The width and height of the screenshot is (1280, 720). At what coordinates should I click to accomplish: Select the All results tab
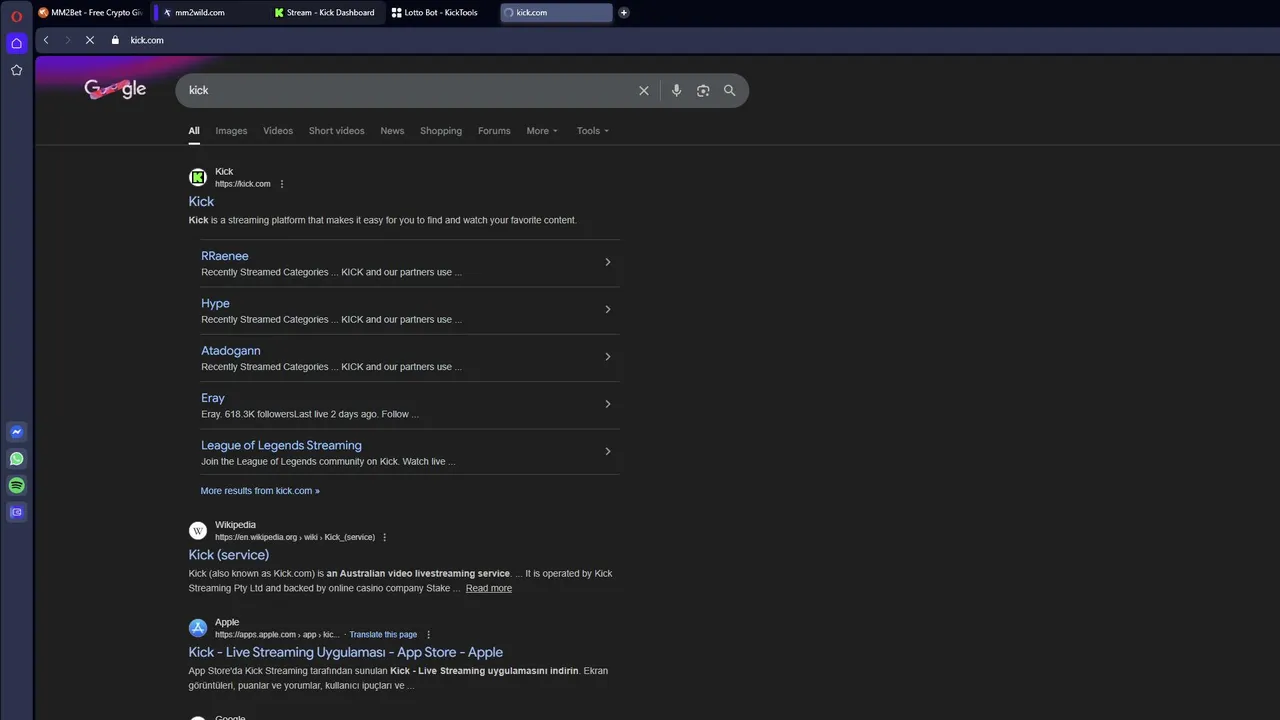point(194,131)
